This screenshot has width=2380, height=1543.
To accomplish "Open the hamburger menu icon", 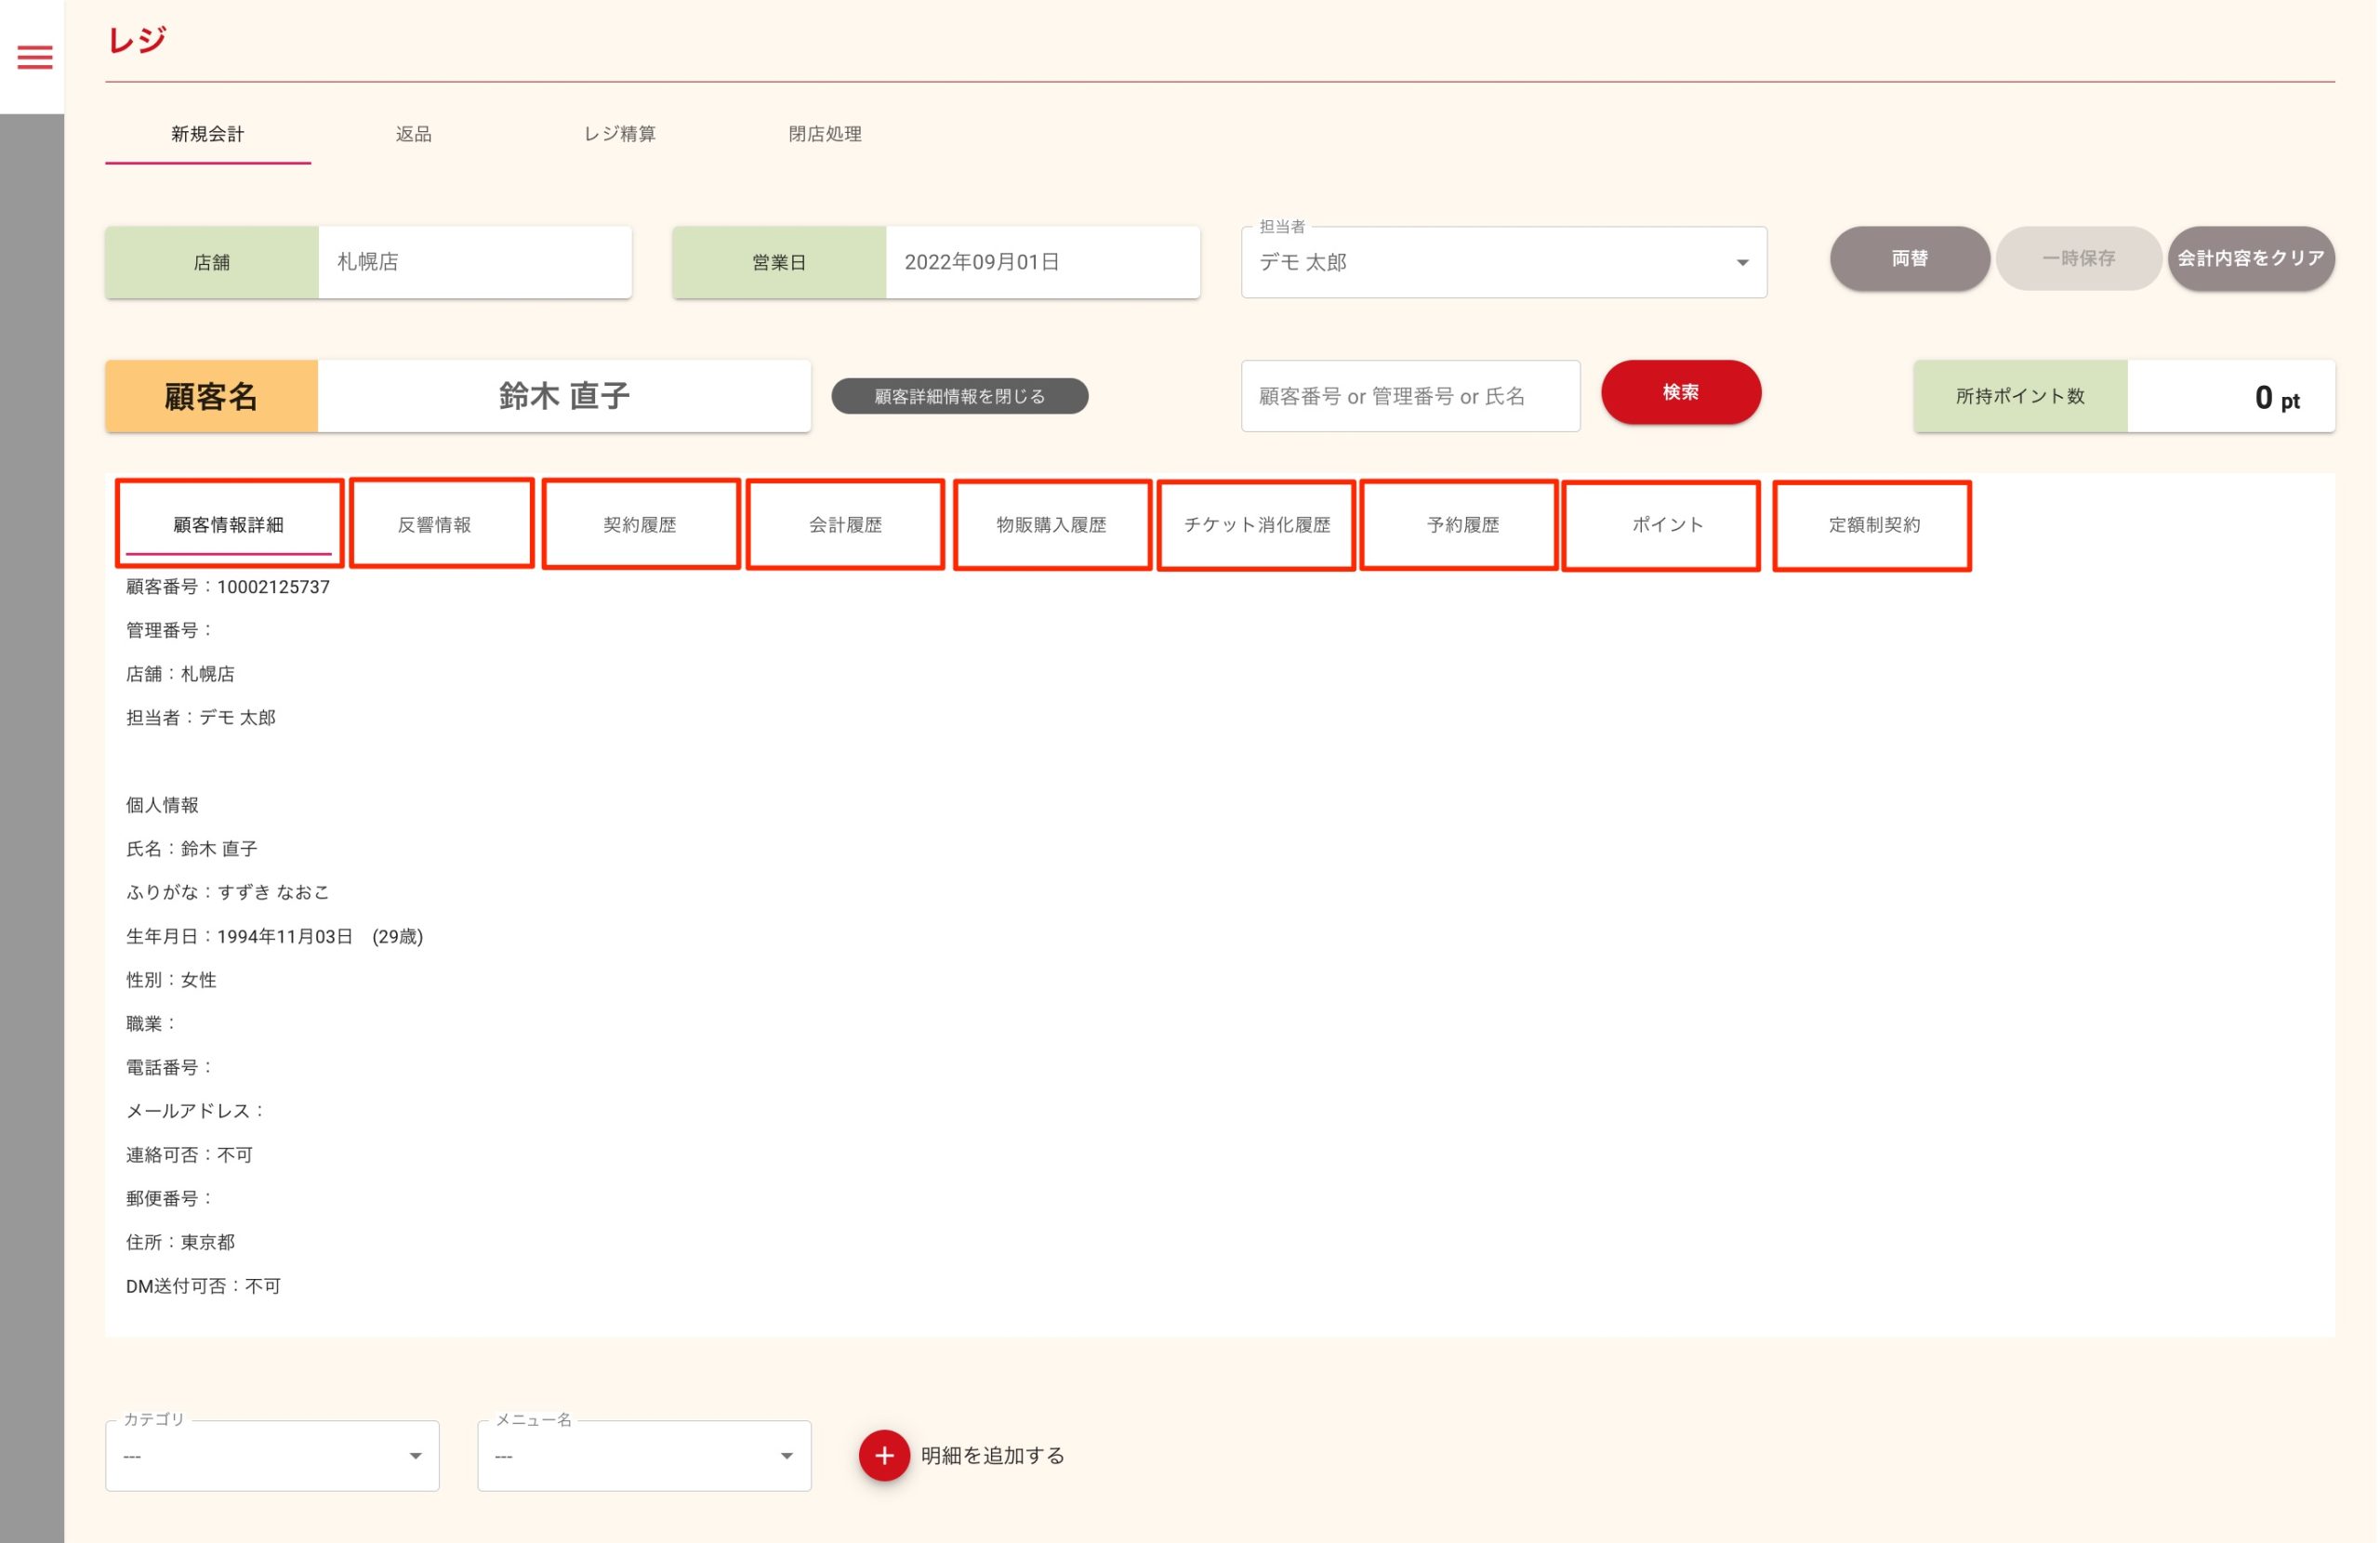I will (x=34, y=57).
